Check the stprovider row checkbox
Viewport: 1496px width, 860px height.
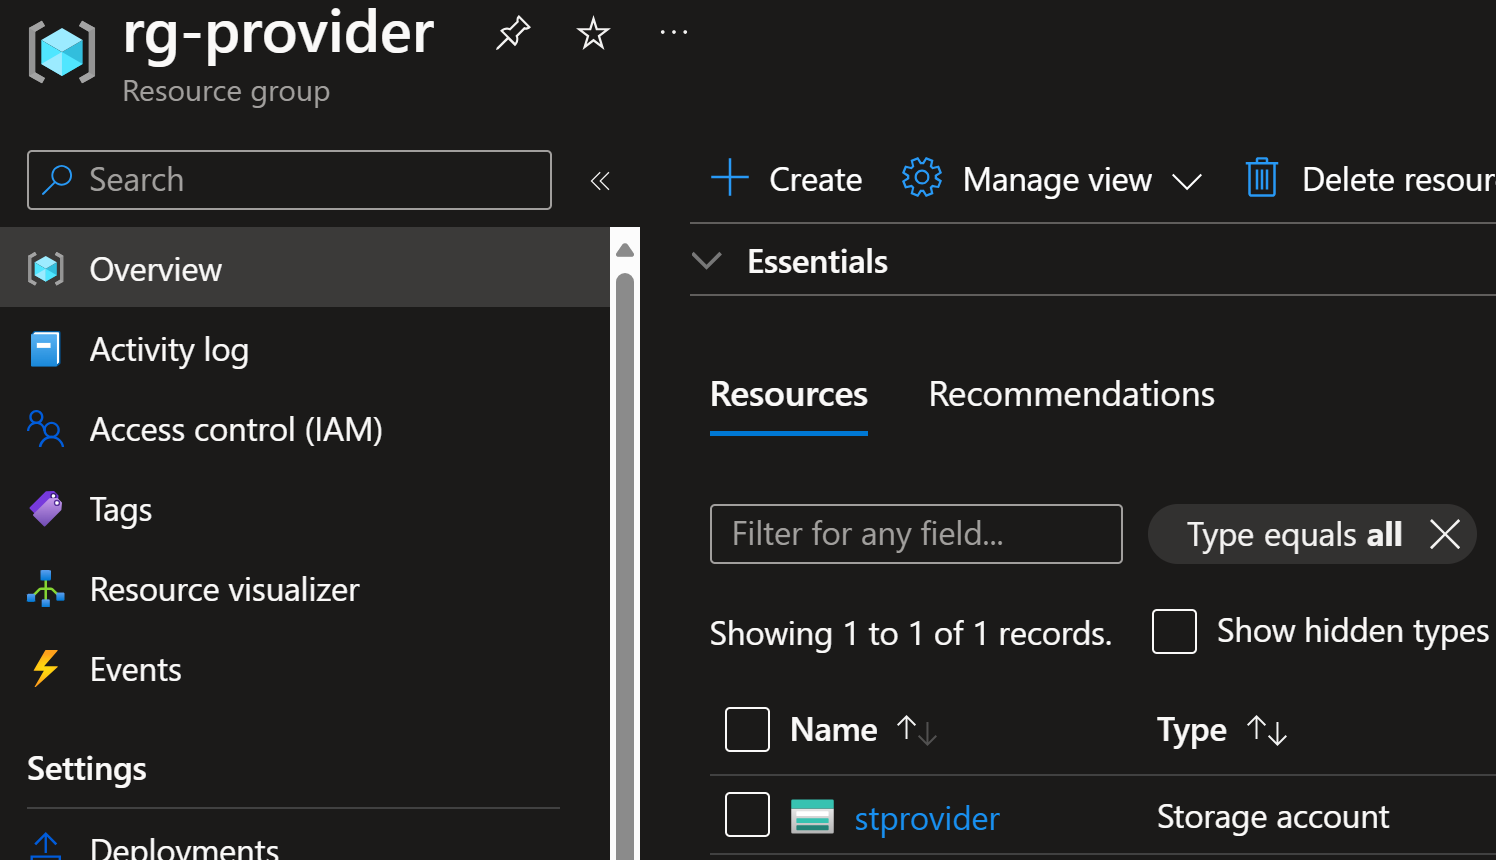click(x=747, y=814)
